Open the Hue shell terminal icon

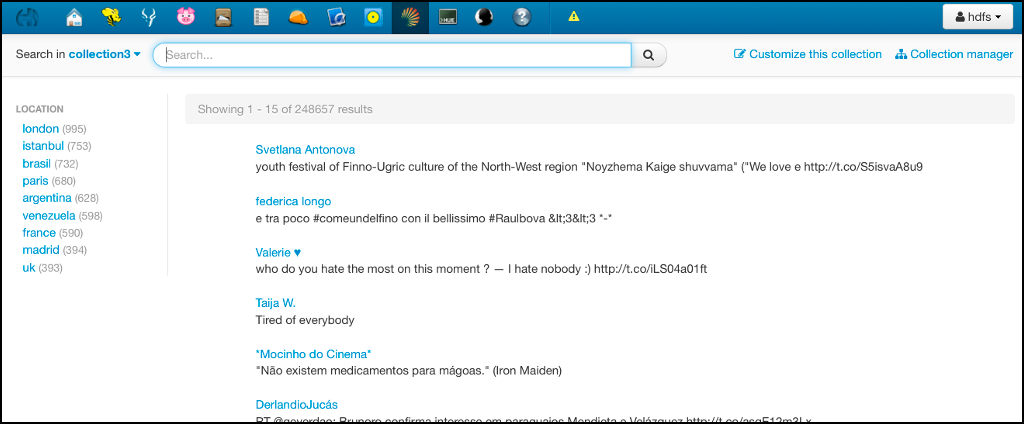click(x=448, y=17)
